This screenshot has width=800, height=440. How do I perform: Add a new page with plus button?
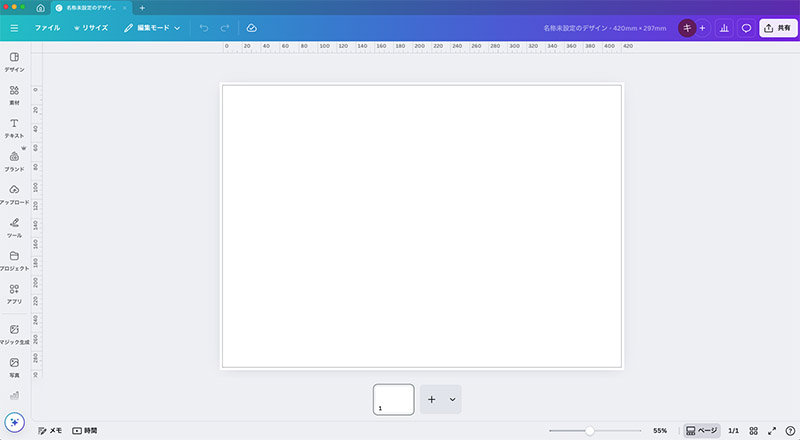click(432, 399)
